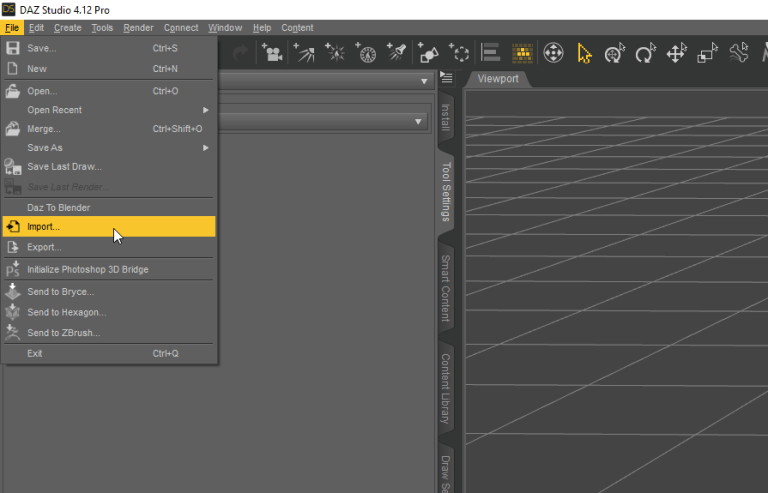Open the Tools menu
Image resolution: width=768 pixels, height=493 pixels.
point(102,28)
